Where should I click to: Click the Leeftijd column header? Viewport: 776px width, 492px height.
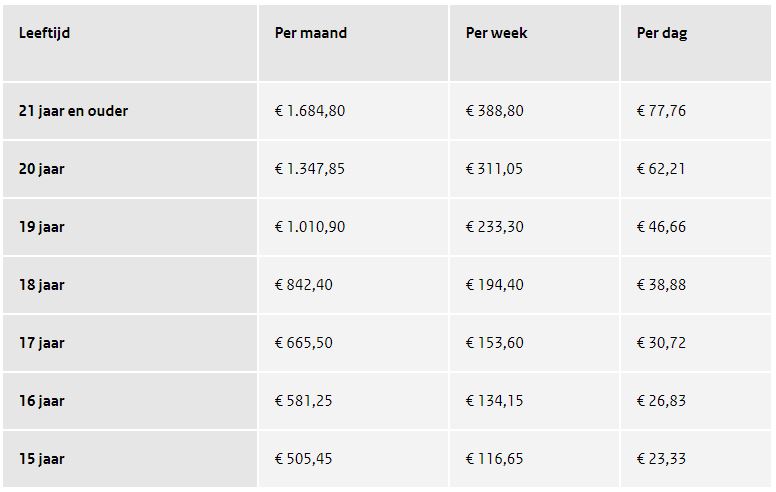[x=45, y=33]
